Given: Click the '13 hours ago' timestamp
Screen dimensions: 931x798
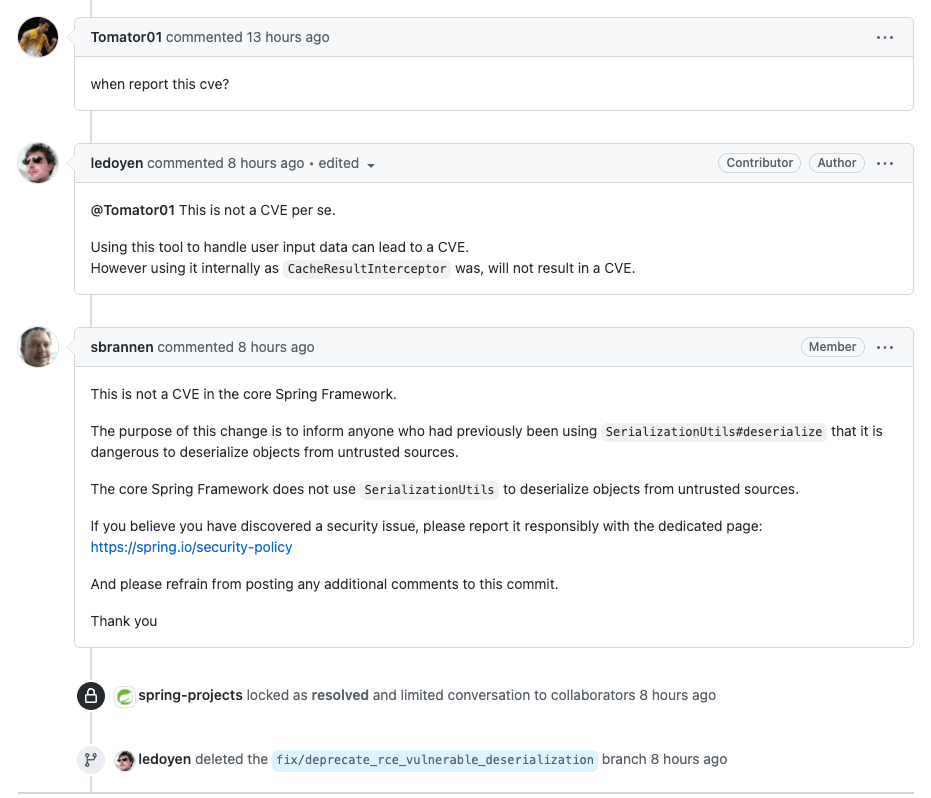Looking at the screenshot, I should (x=288, y=37).
